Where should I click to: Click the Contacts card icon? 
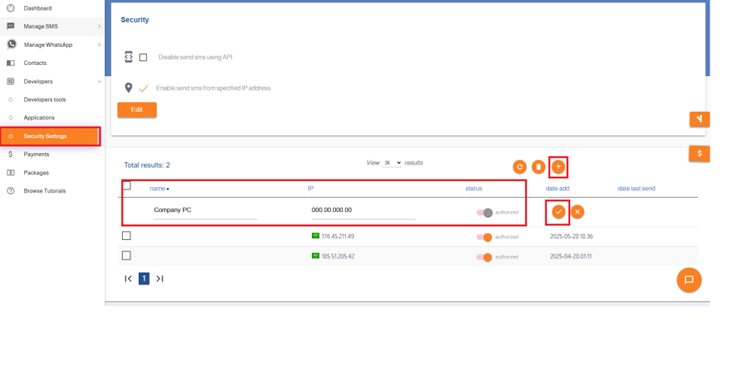pos(10,63)
